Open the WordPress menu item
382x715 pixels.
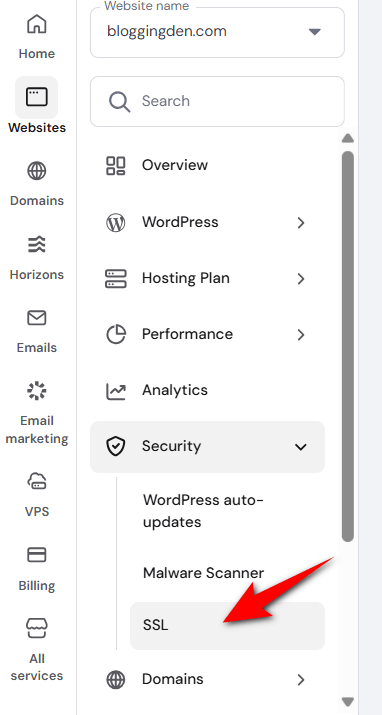click(207, 223)
